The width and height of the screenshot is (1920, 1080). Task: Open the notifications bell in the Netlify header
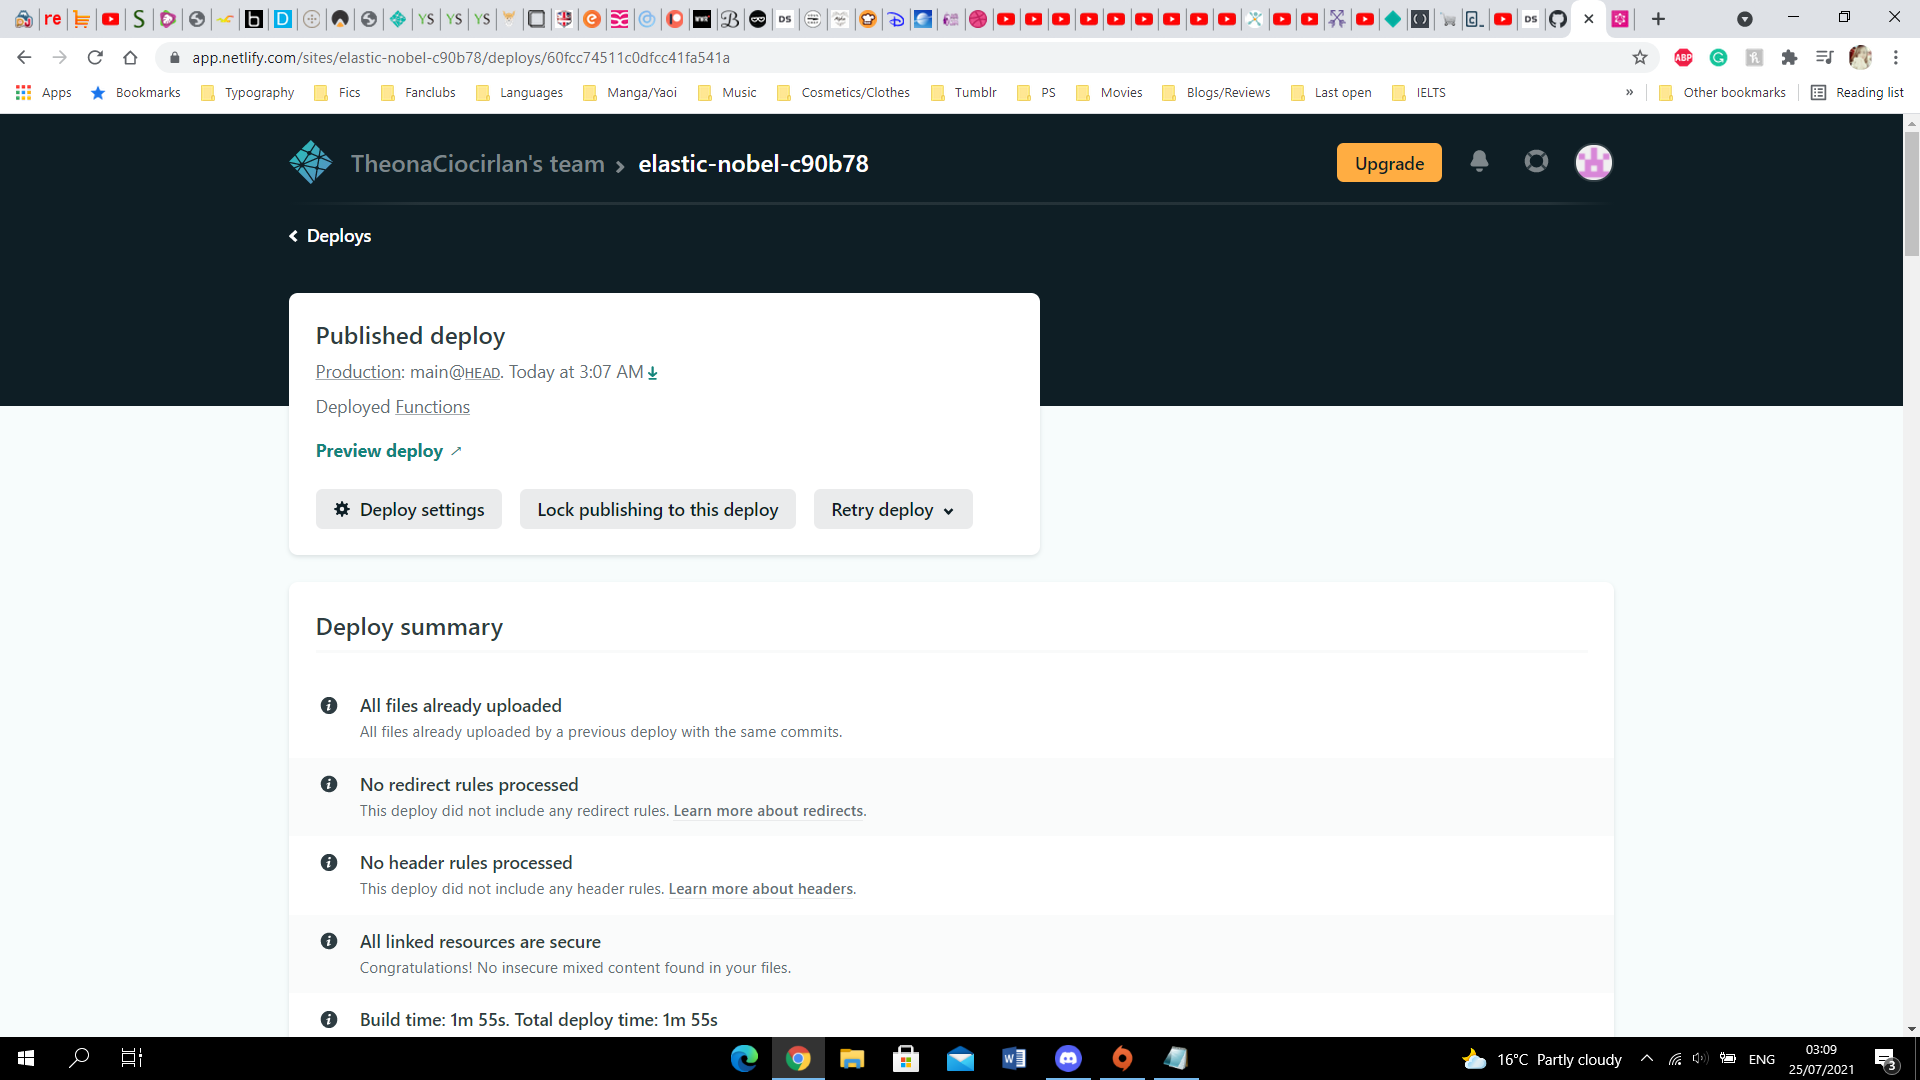pos(1480,161)
